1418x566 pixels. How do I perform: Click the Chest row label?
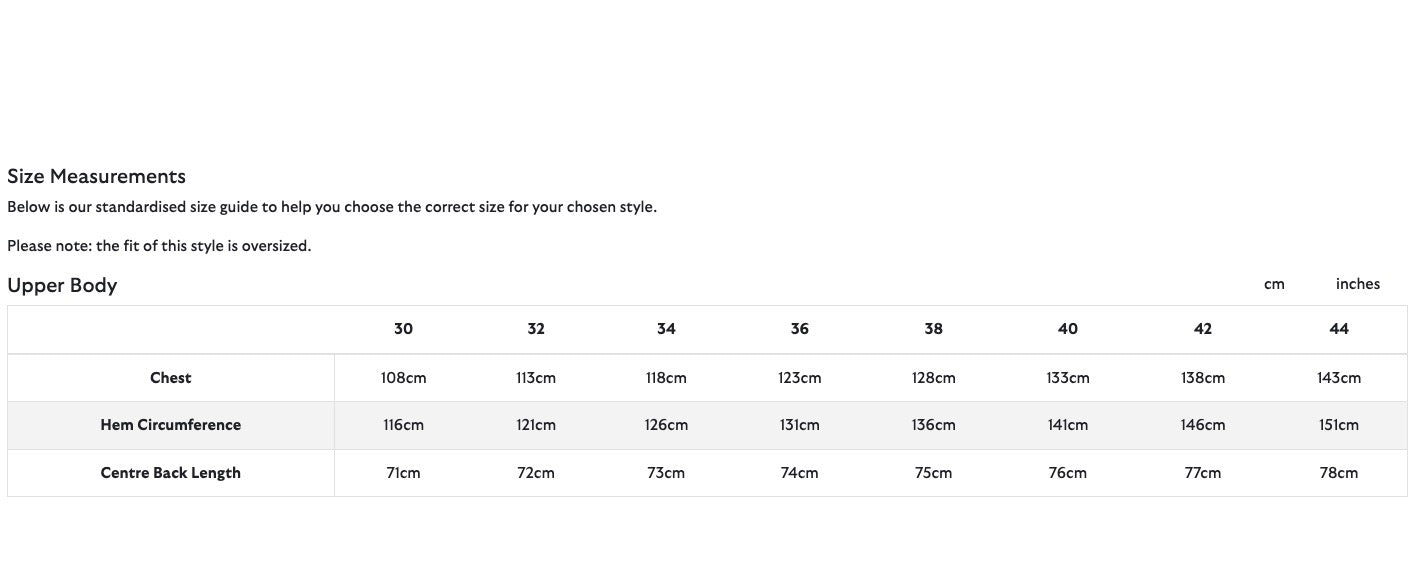[171, 378]
